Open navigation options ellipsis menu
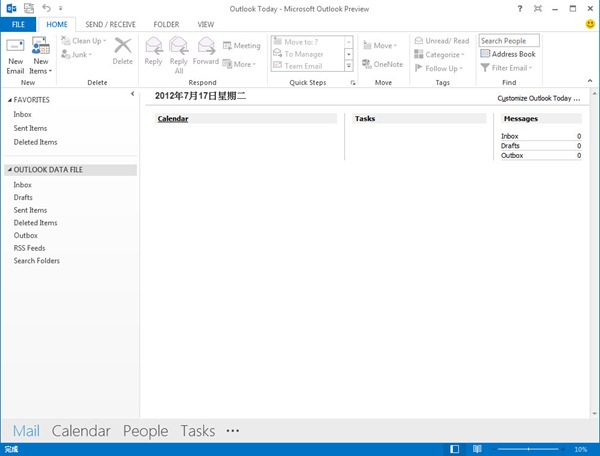The height and width of the screenshot is (456, 600). point(232,431)
